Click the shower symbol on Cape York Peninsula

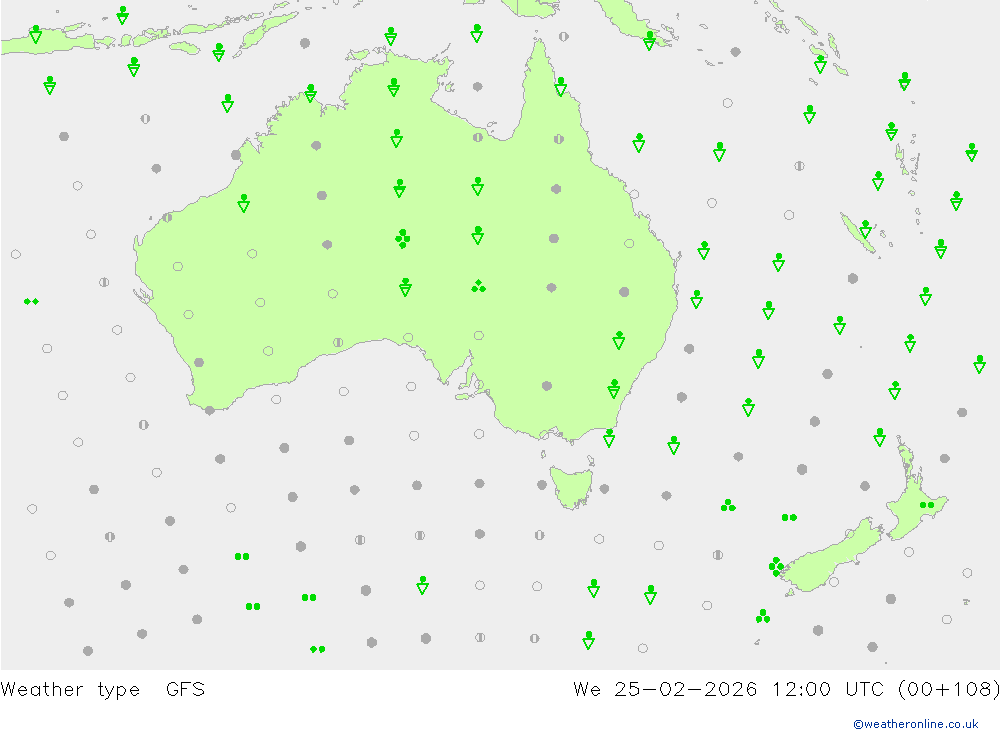coord(561,86)
